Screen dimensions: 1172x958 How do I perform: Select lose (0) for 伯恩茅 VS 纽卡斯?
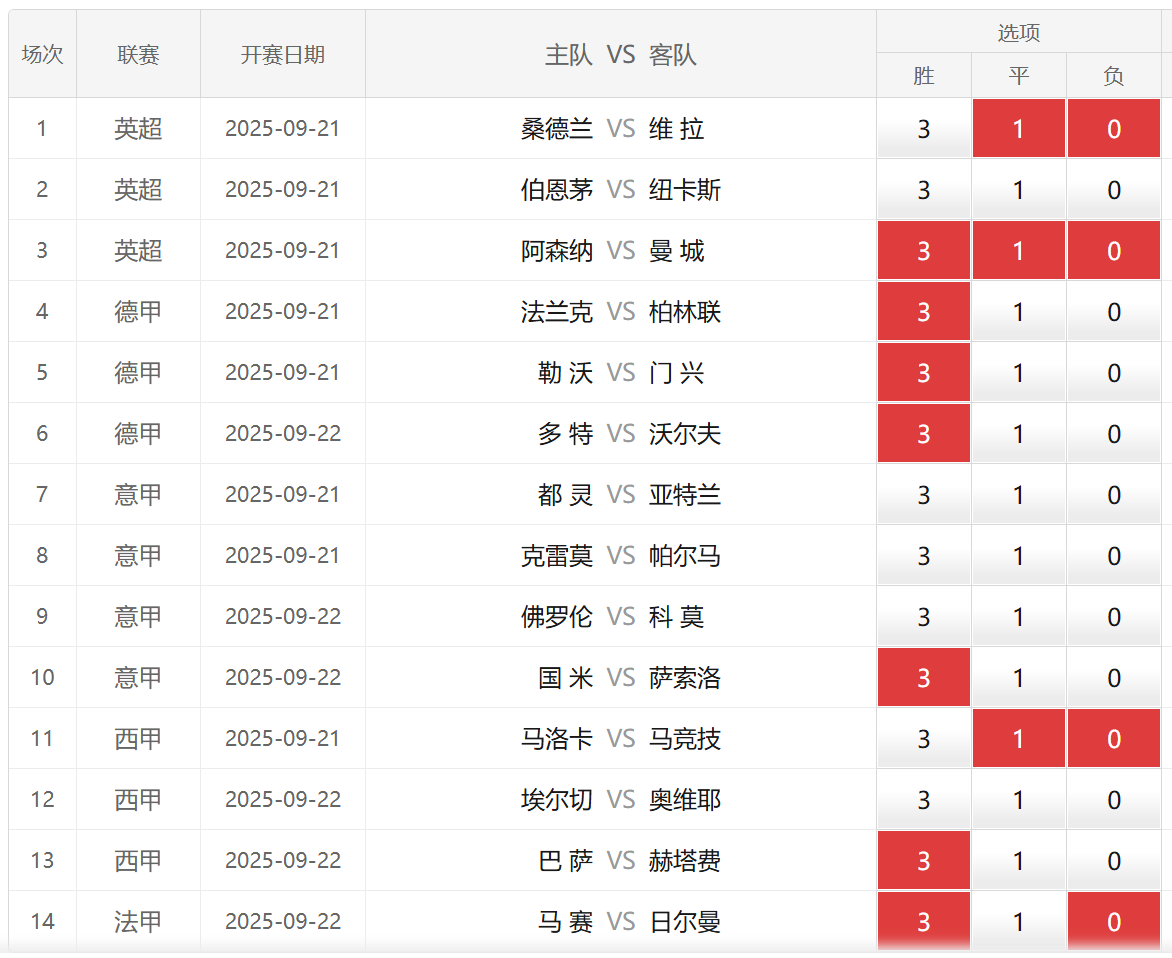coord(1113,190)
